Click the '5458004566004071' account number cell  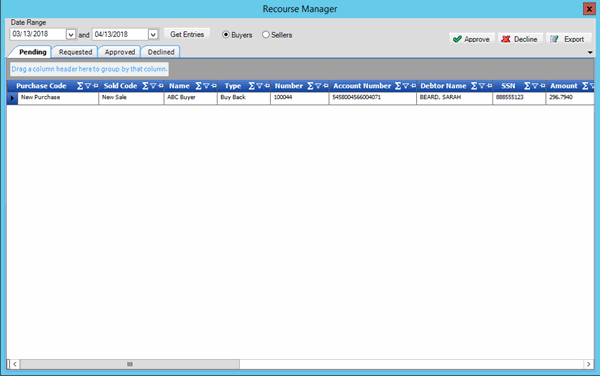click(x=373, y=98)
